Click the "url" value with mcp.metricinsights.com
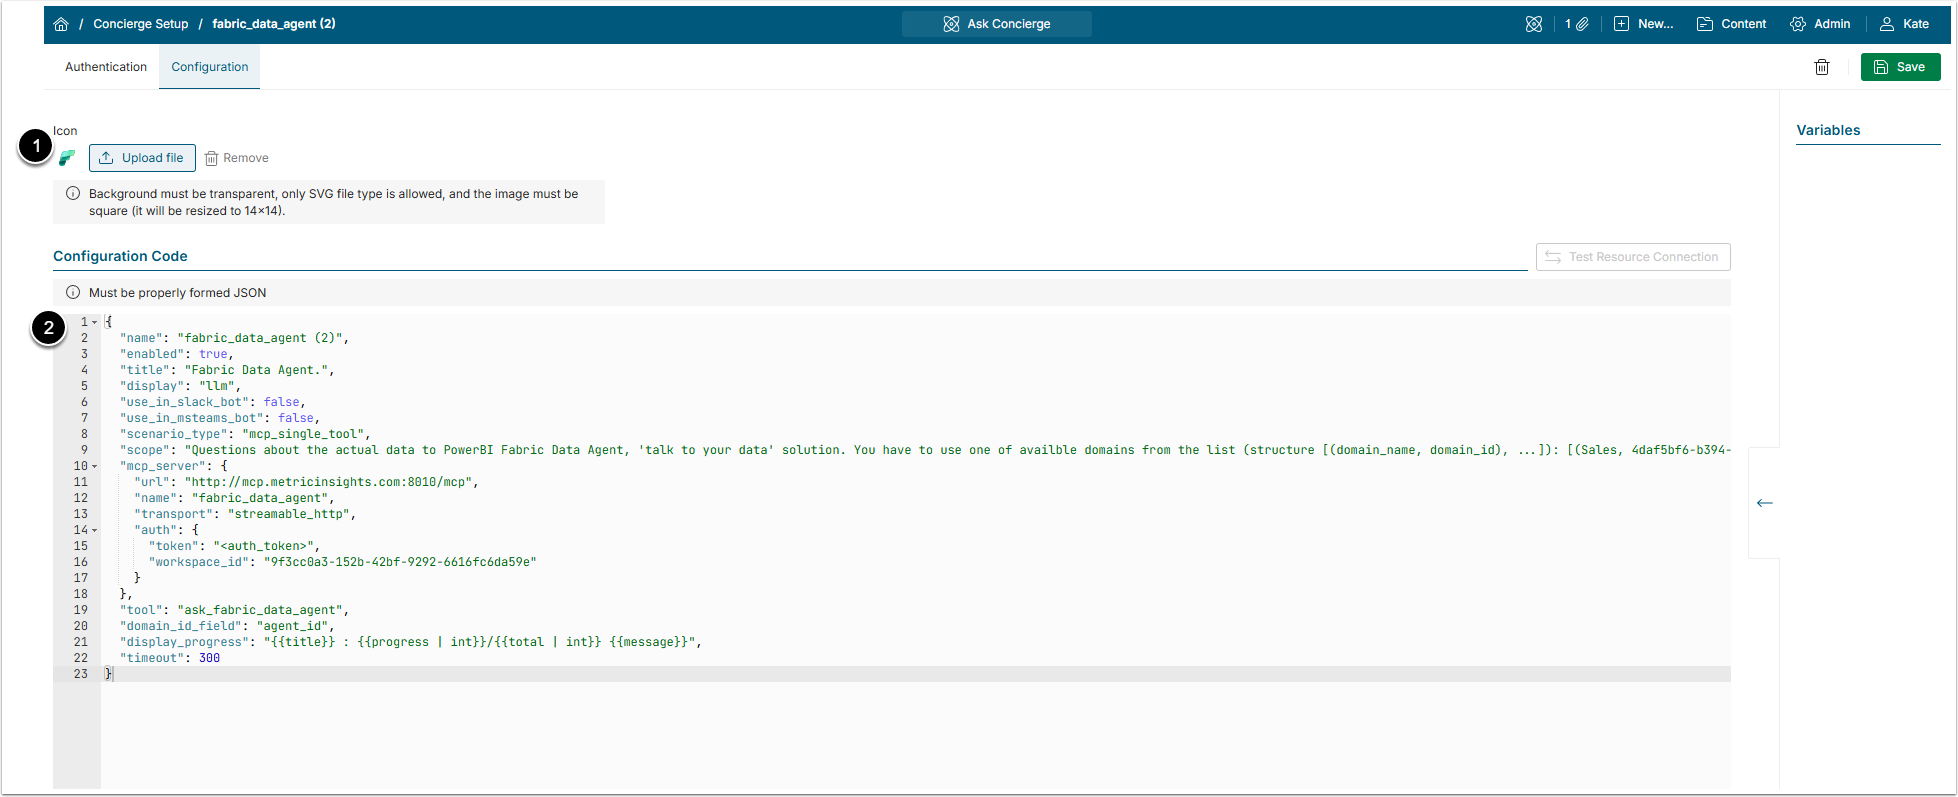Viewport: 1958px width, 797px height. pos(331,482)
